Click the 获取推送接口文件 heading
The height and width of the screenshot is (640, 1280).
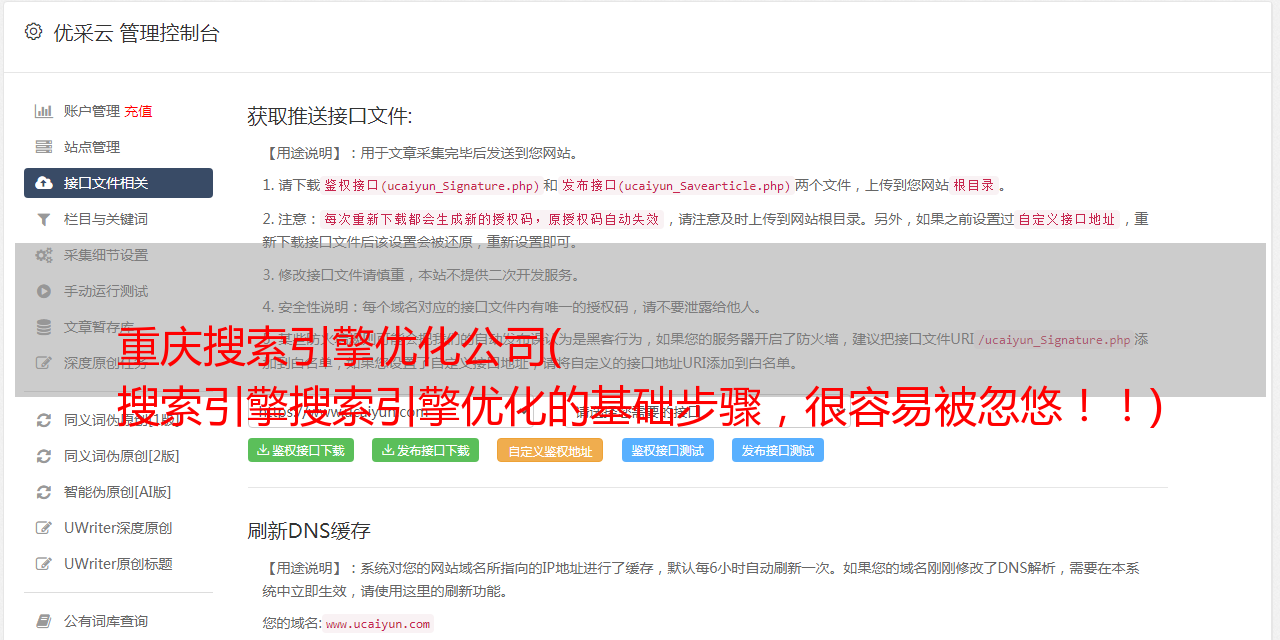pyautogui.click(x=330, y=116)
